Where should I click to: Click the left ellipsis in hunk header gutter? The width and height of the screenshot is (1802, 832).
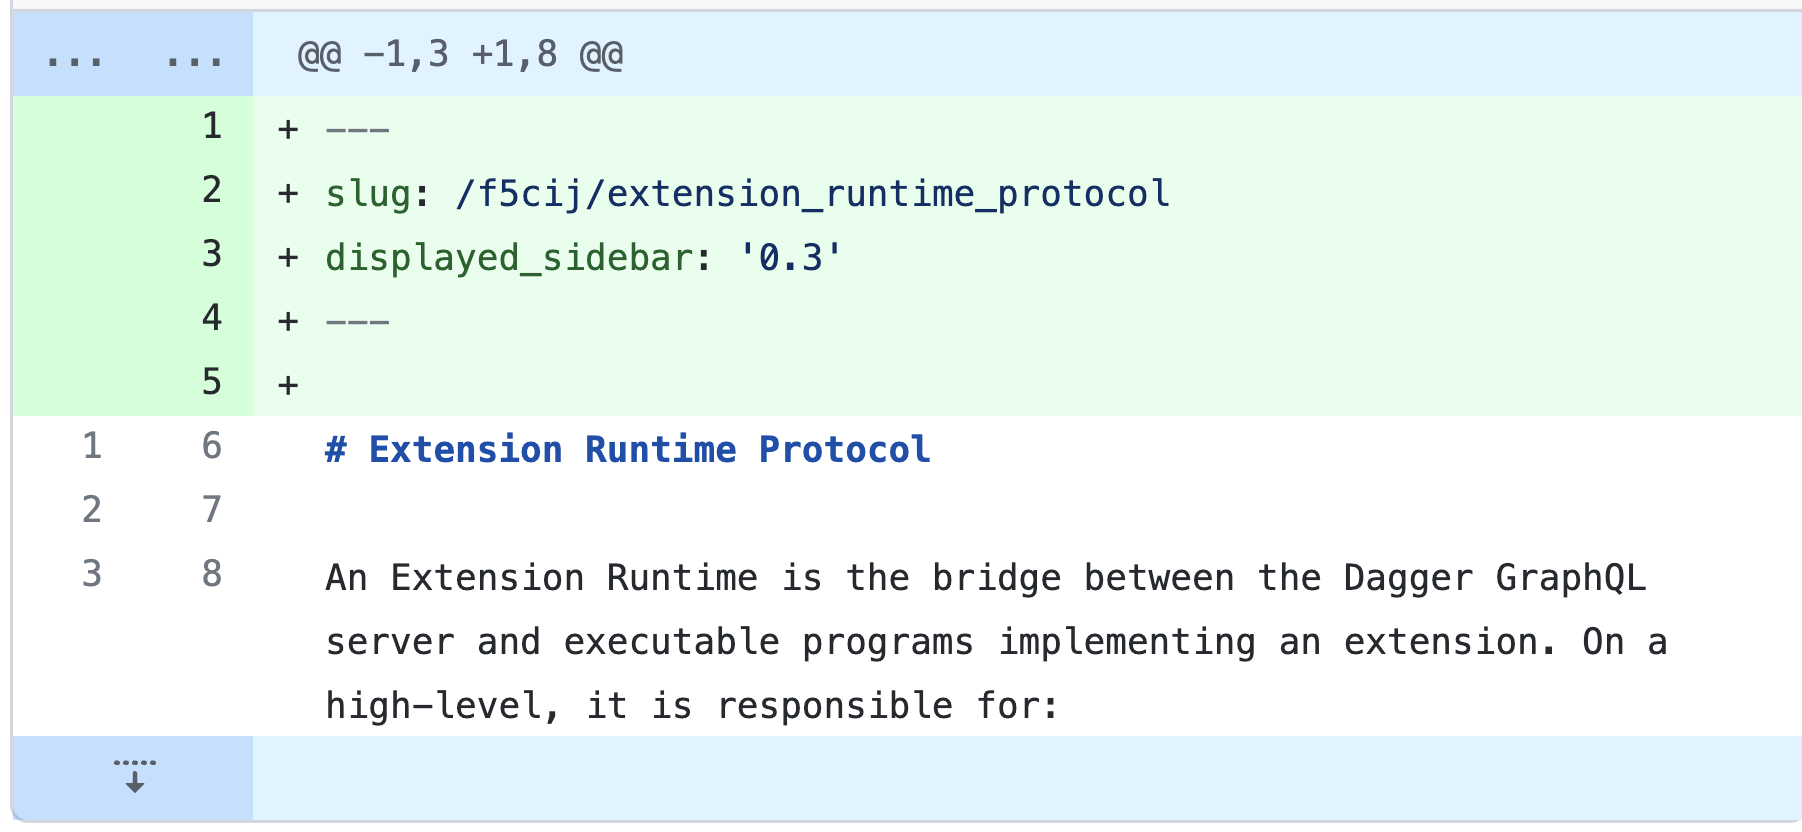pos(75,60)
